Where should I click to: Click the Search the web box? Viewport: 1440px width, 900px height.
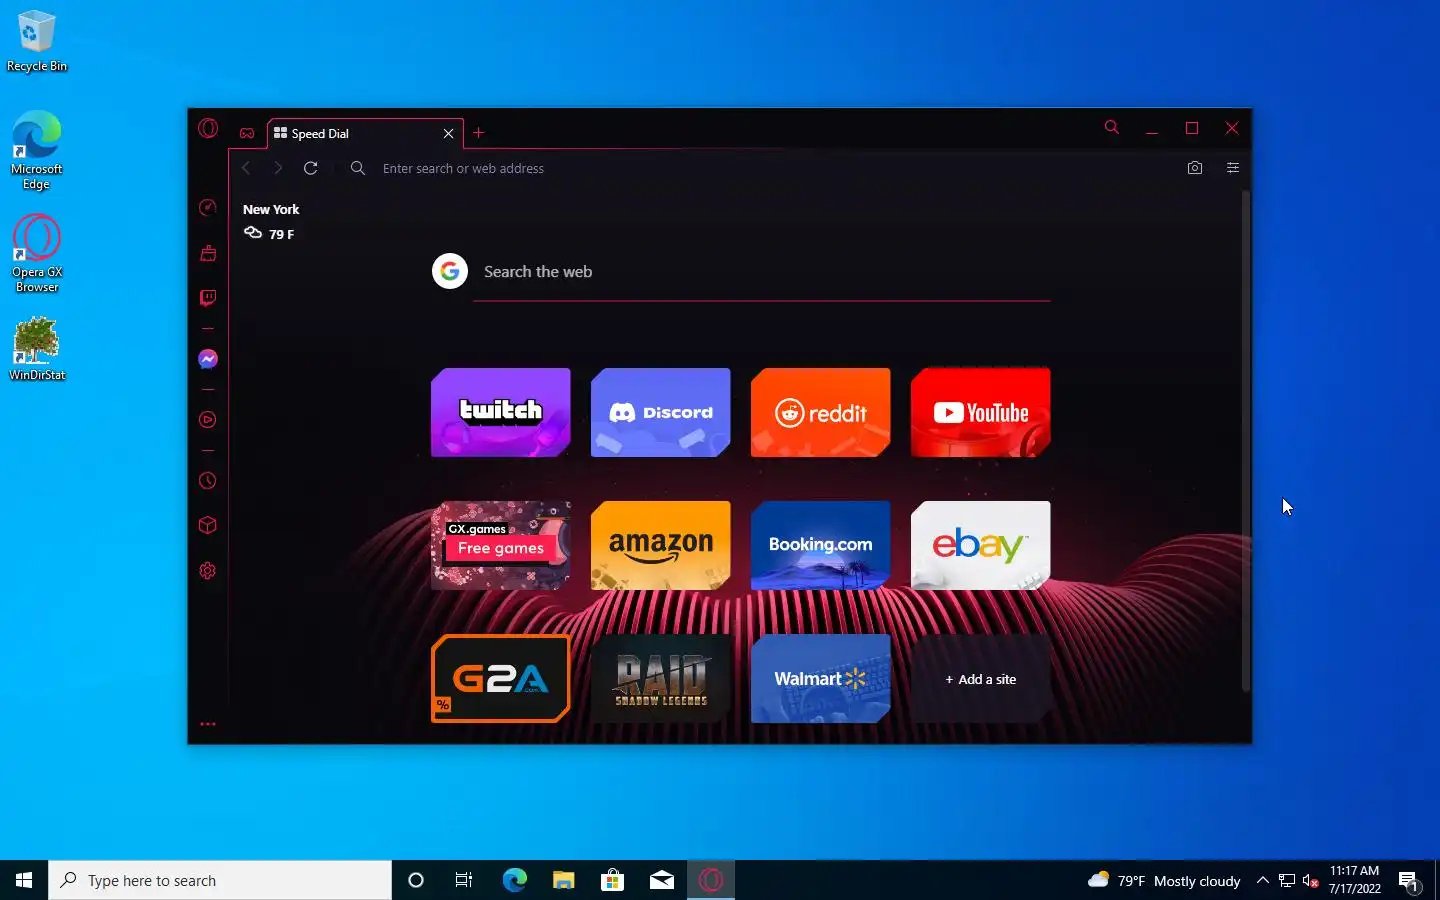tap(761, 272)
